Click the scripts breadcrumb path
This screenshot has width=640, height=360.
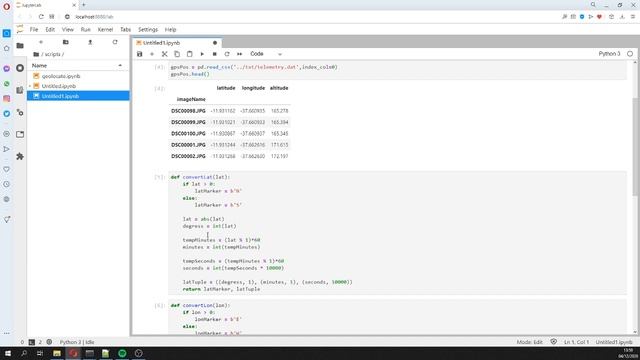point(53,54)
